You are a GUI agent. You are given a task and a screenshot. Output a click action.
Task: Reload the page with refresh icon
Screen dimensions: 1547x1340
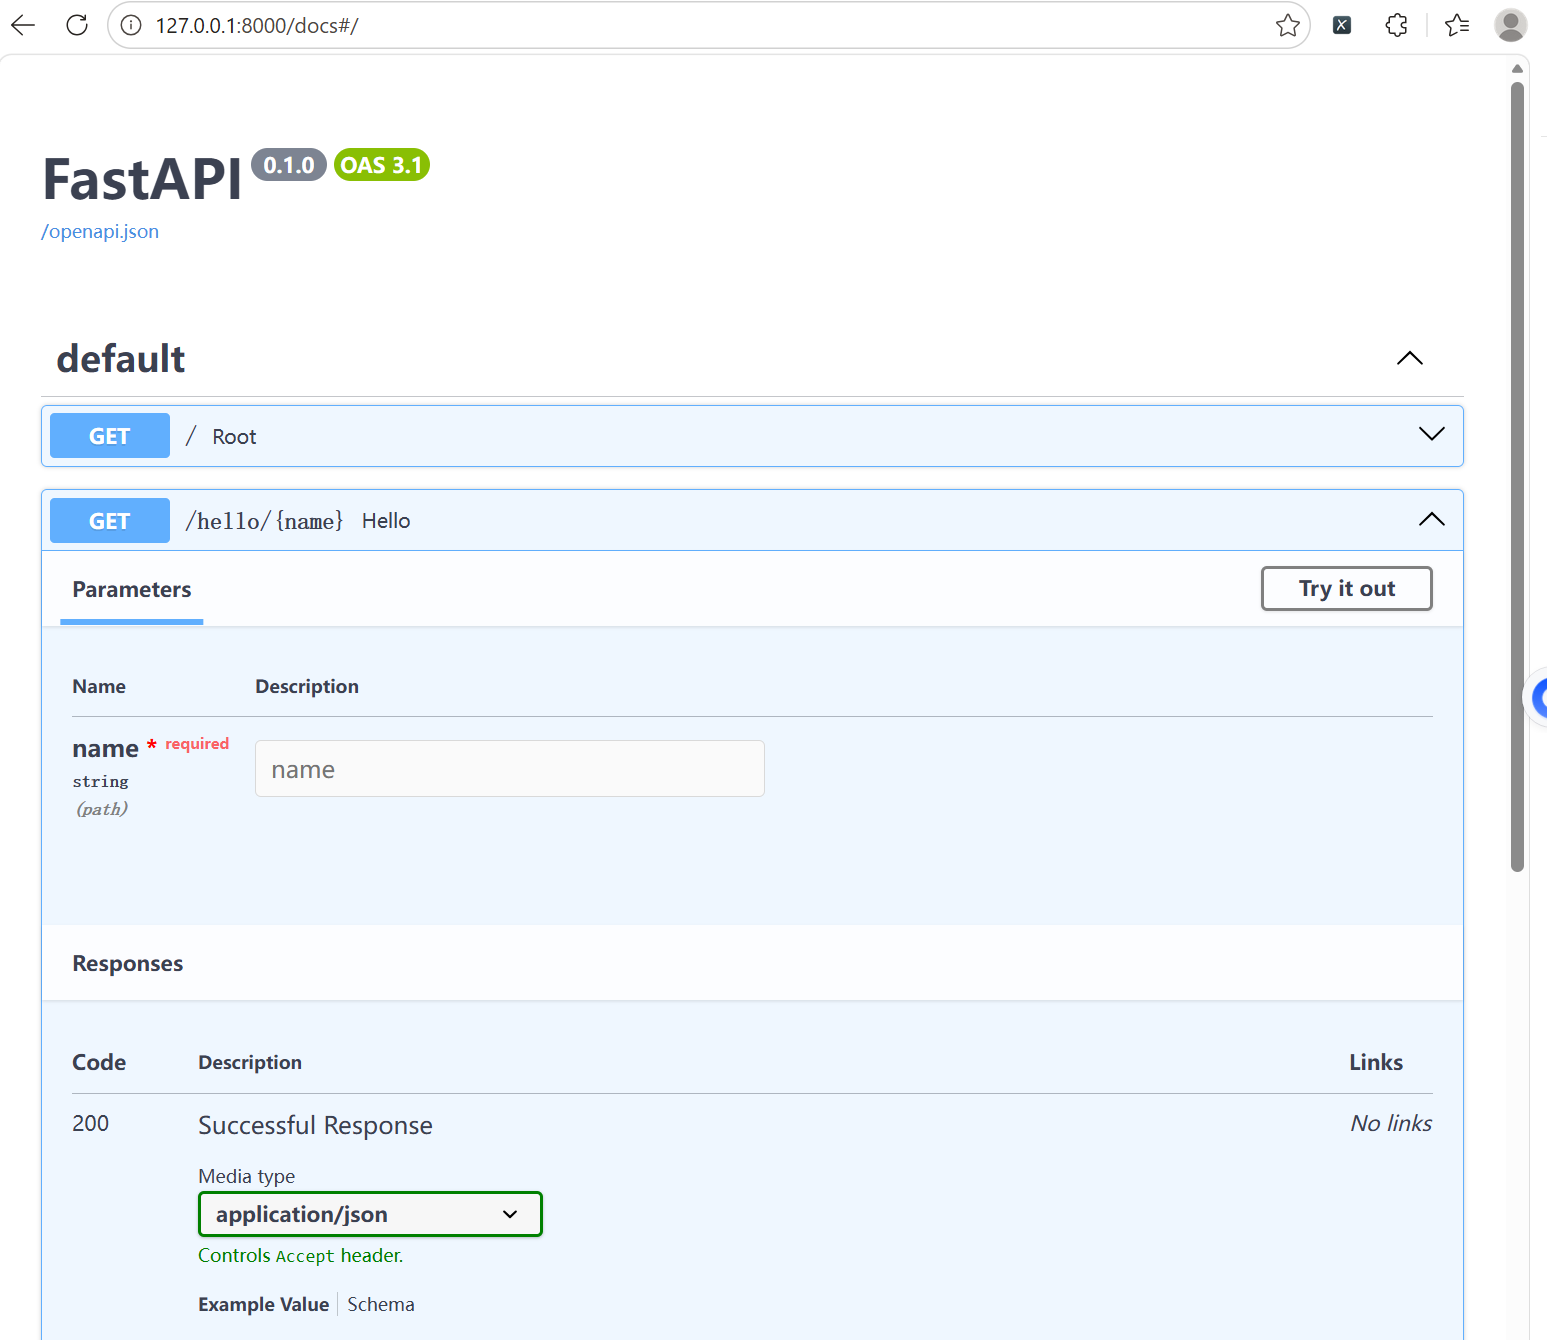[x=77, y=25]
